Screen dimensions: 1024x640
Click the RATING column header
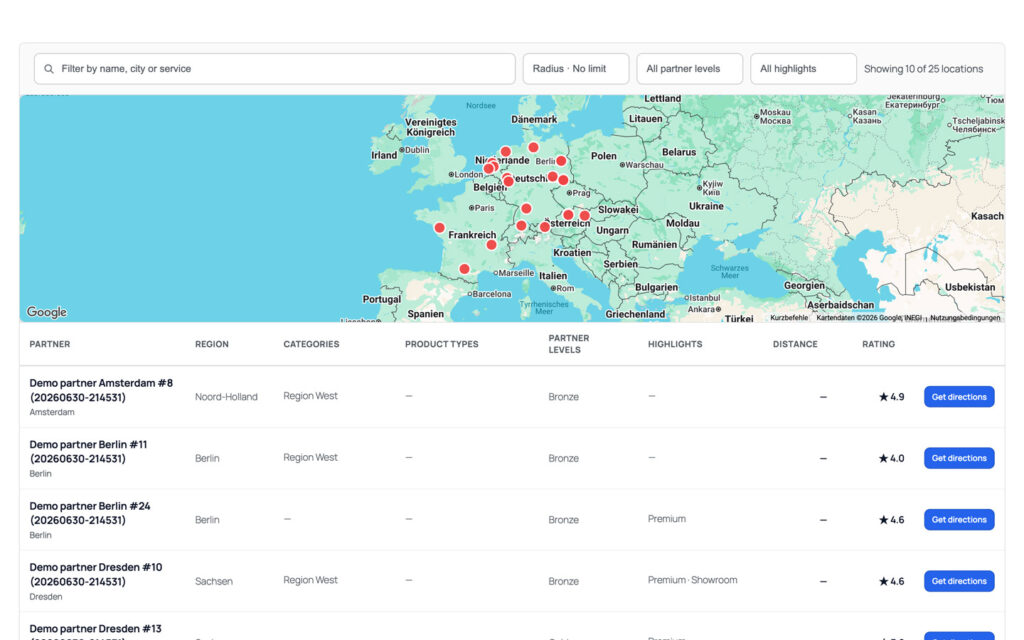pyautogui.click(x=878, y=344)
